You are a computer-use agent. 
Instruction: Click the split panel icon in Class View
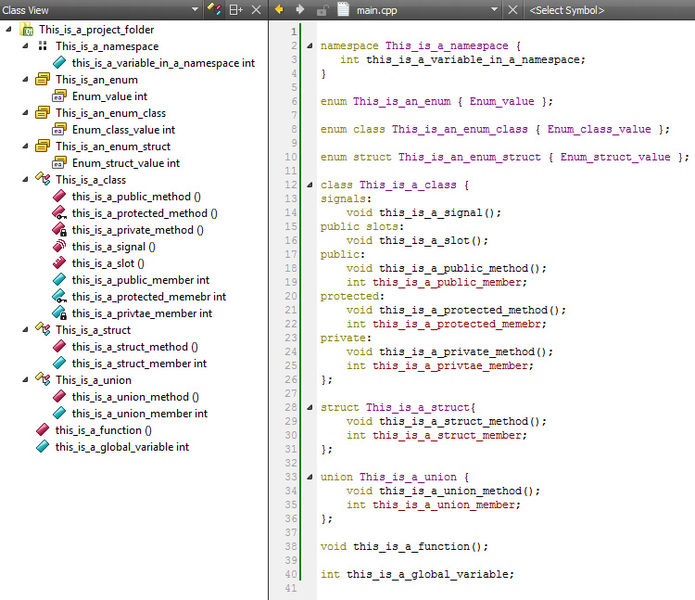point(235,10)
